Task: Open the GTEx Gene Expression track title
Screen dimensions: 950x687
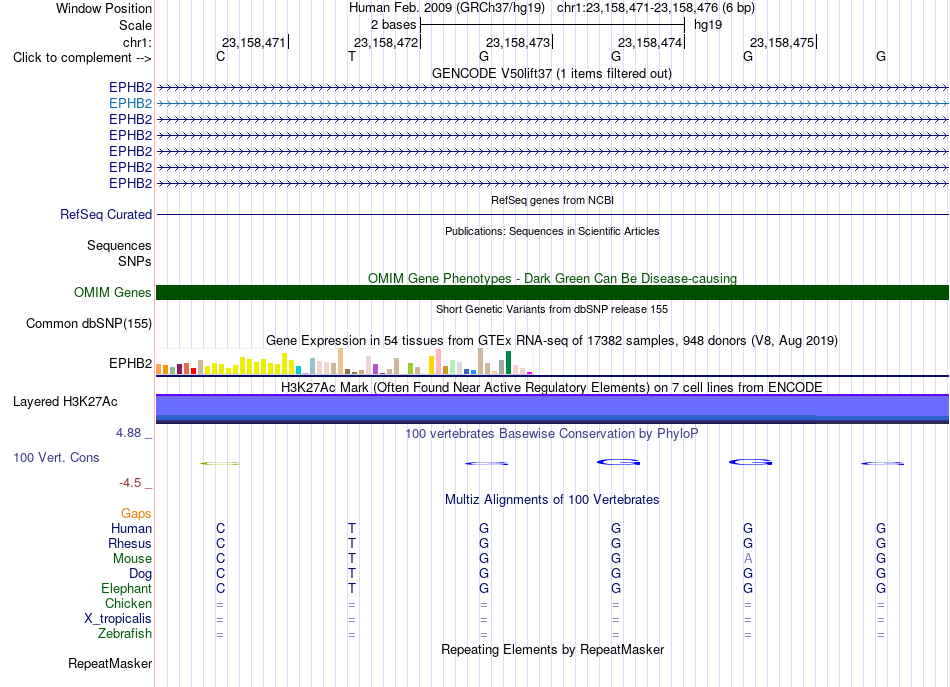Action: coord(552,340)
